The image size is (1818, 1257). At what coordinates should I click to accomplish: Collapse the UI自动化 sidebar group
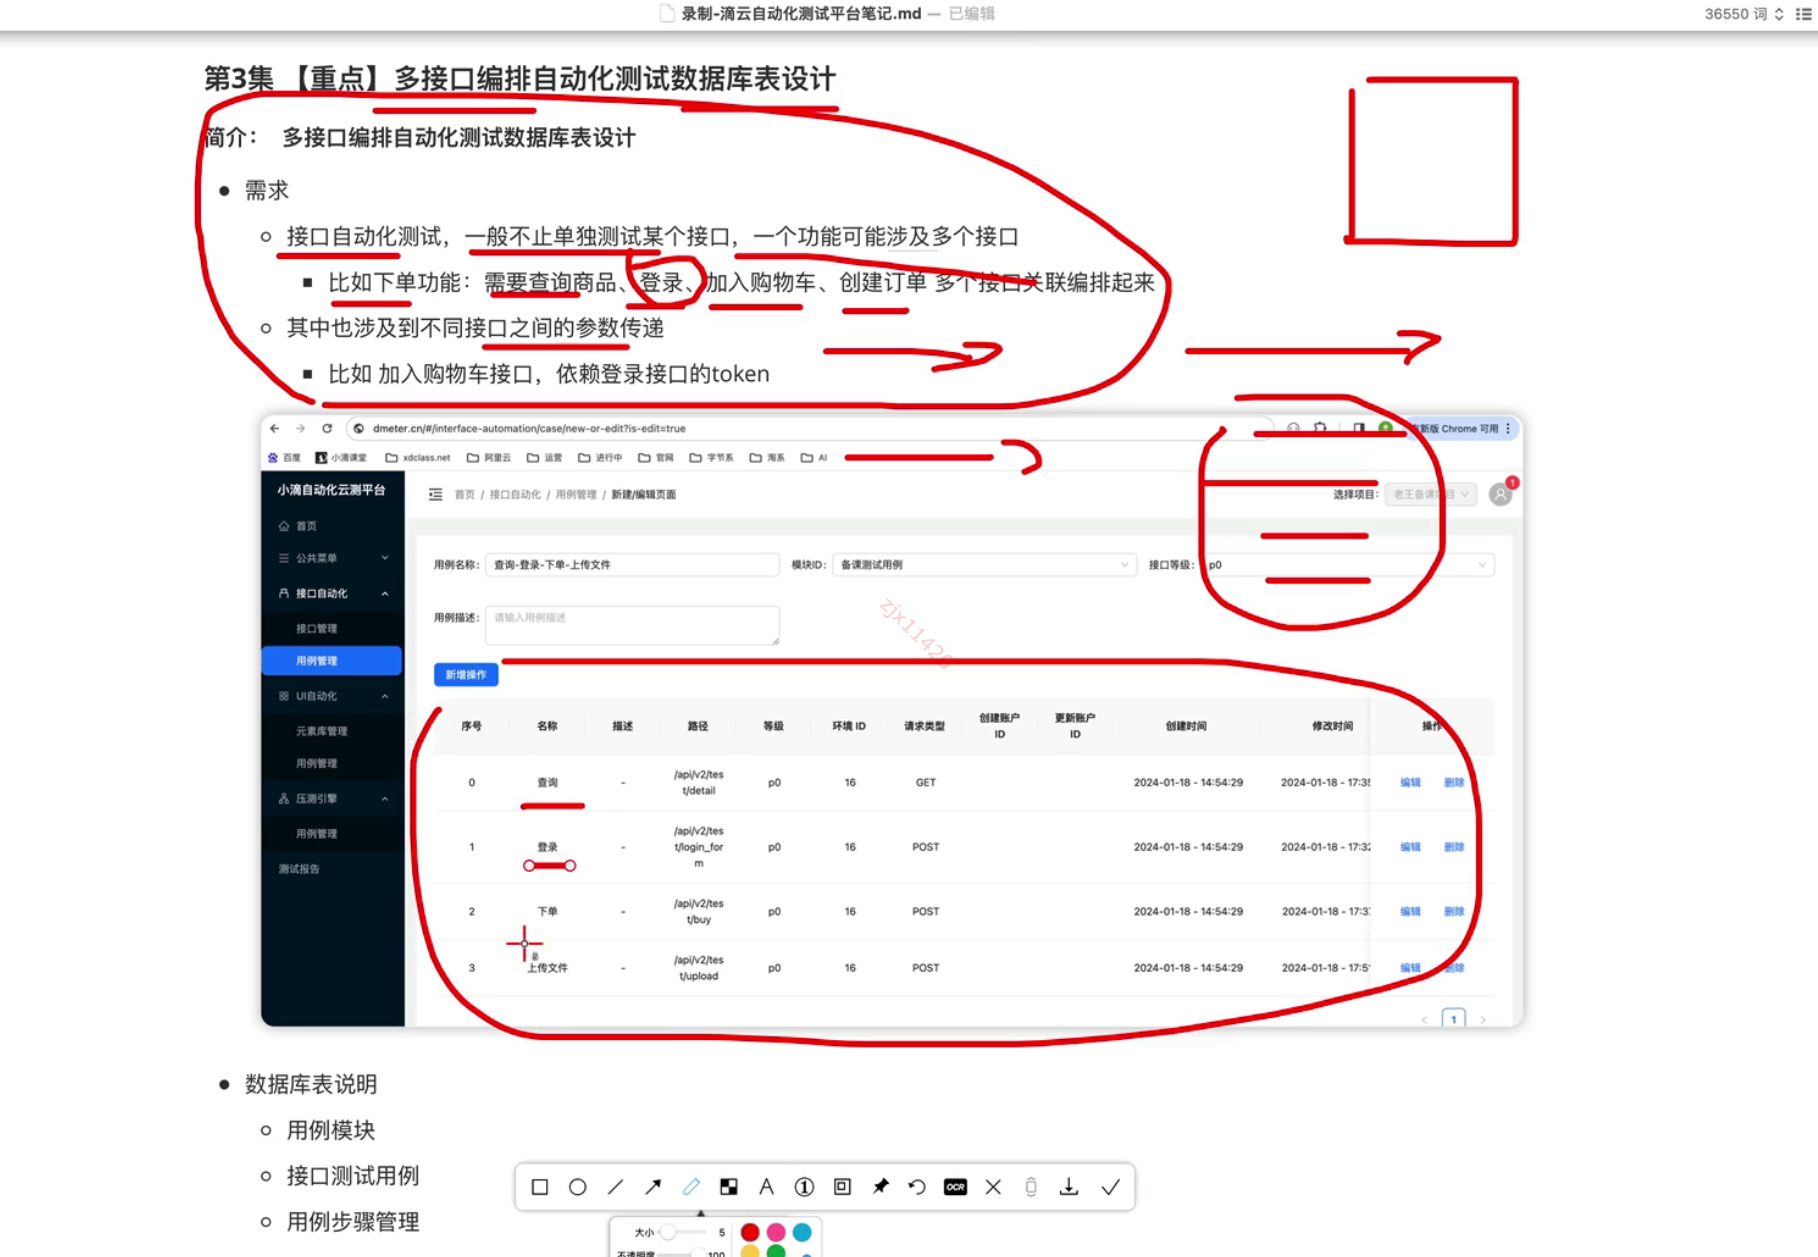click(x=332, y=696)
